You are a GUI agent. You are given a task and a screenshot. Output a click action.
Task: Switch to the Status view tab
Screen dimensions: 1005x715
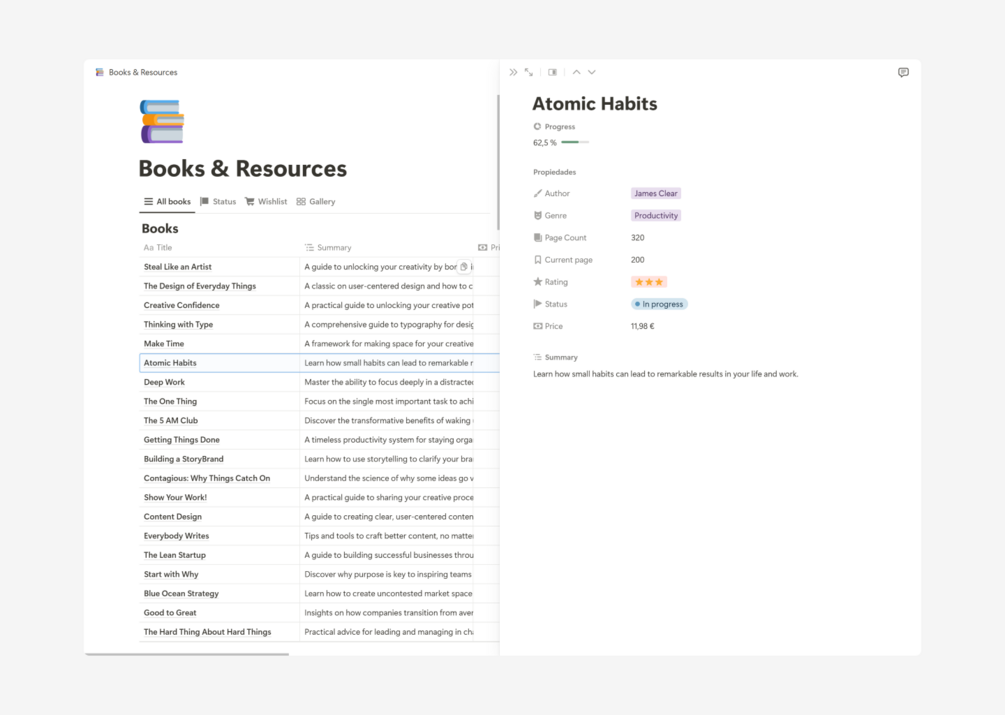coord(218,202)
